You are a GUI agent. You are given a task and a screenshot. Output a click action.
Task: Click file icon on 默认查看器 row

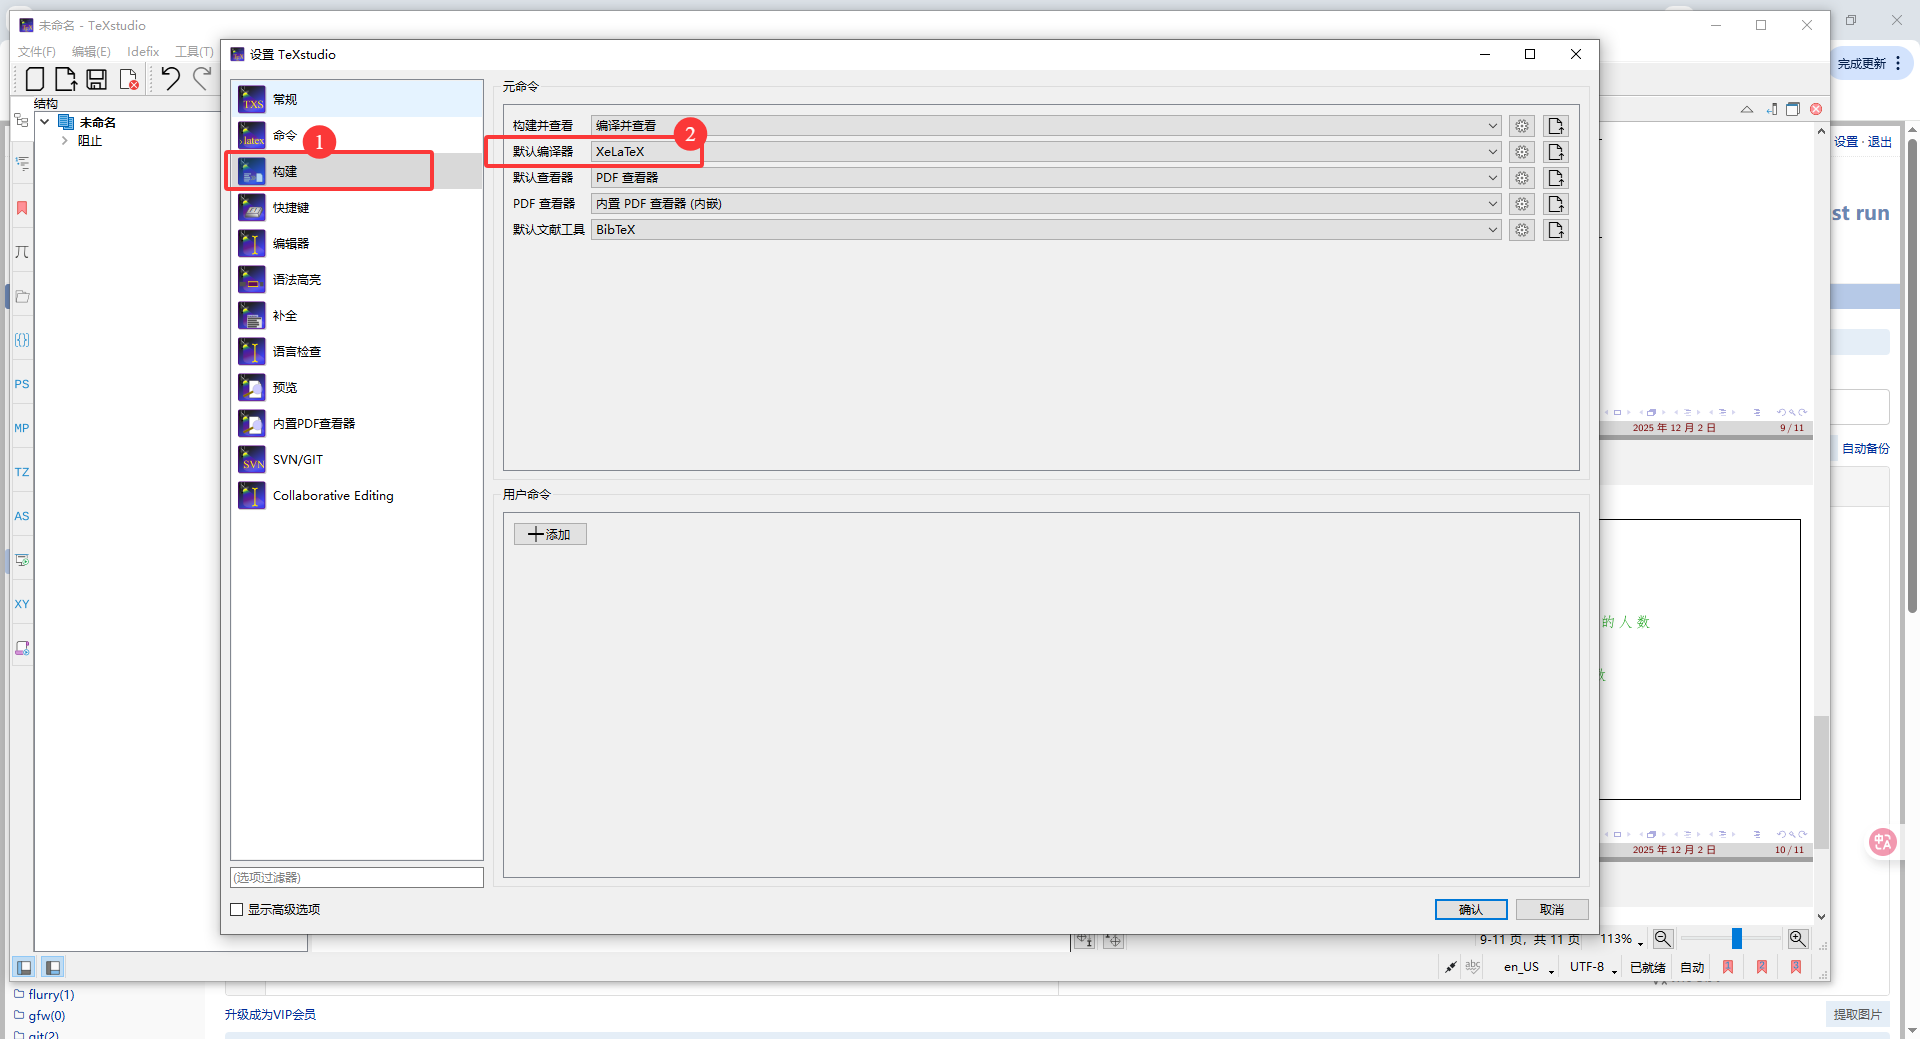click(x=1556, y=178)
